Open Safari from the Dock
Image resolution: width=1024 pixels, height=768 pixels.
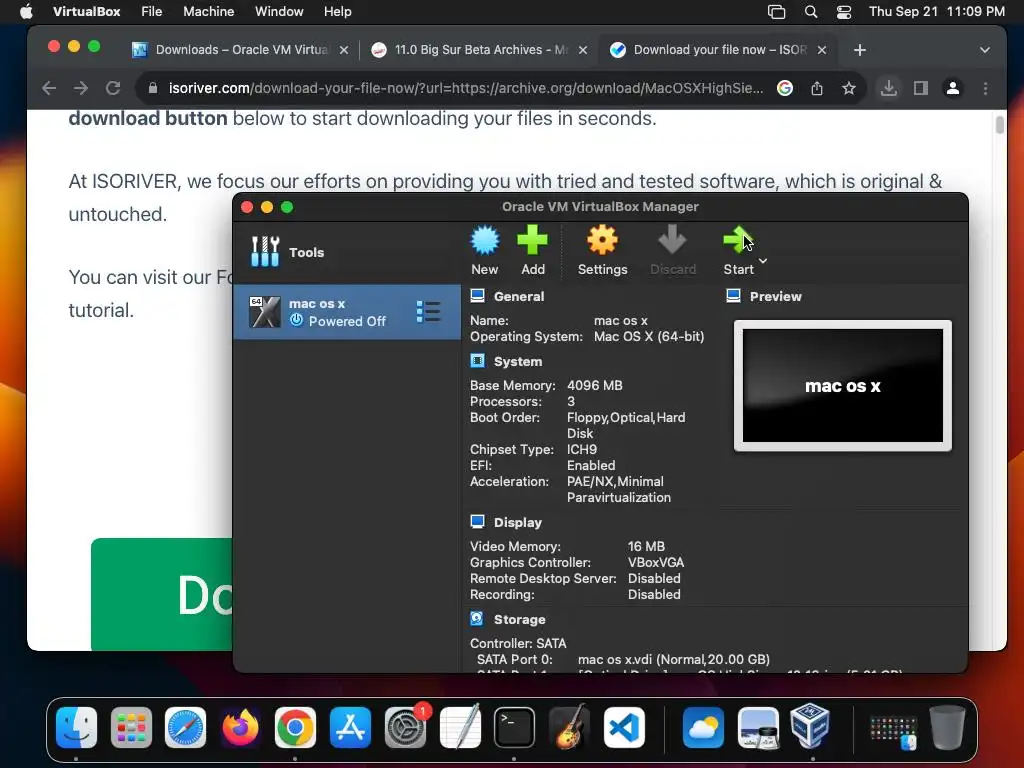pos(185,728)
